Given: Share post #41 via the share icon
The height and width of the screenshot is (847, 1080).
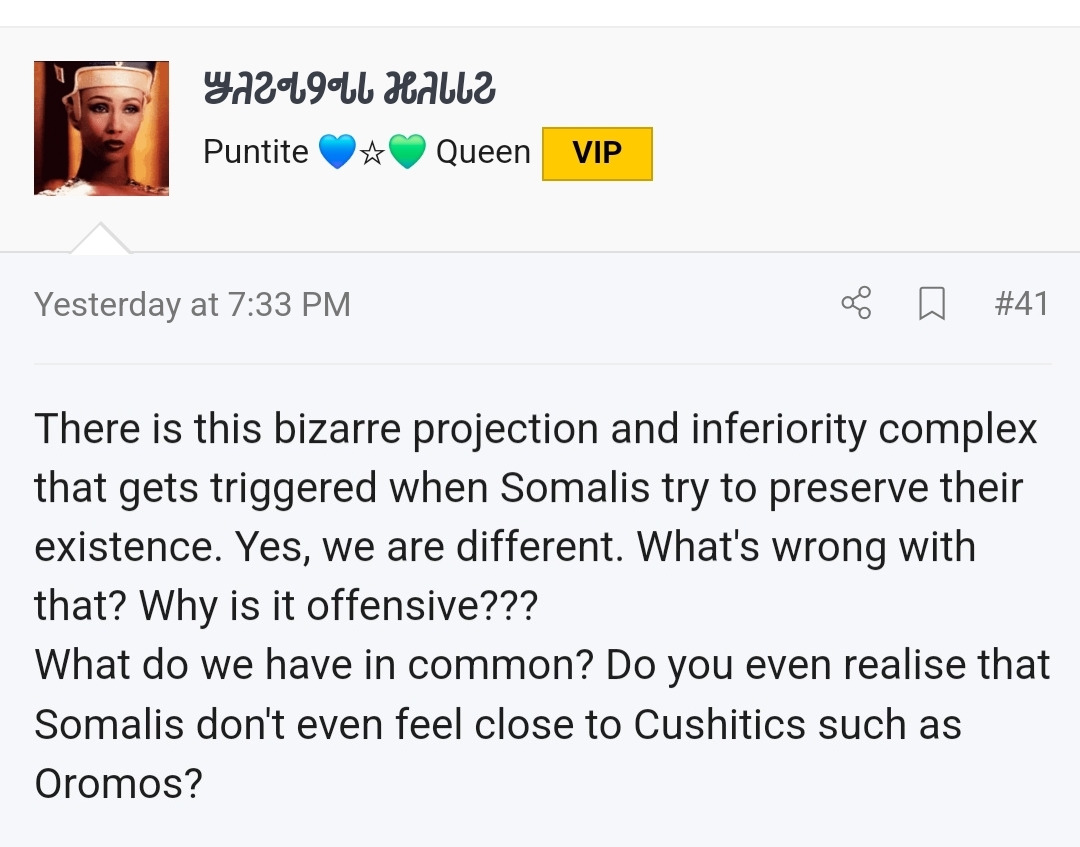Looking at the screenshot, I should pyautogui.click(x=856, y=303).
